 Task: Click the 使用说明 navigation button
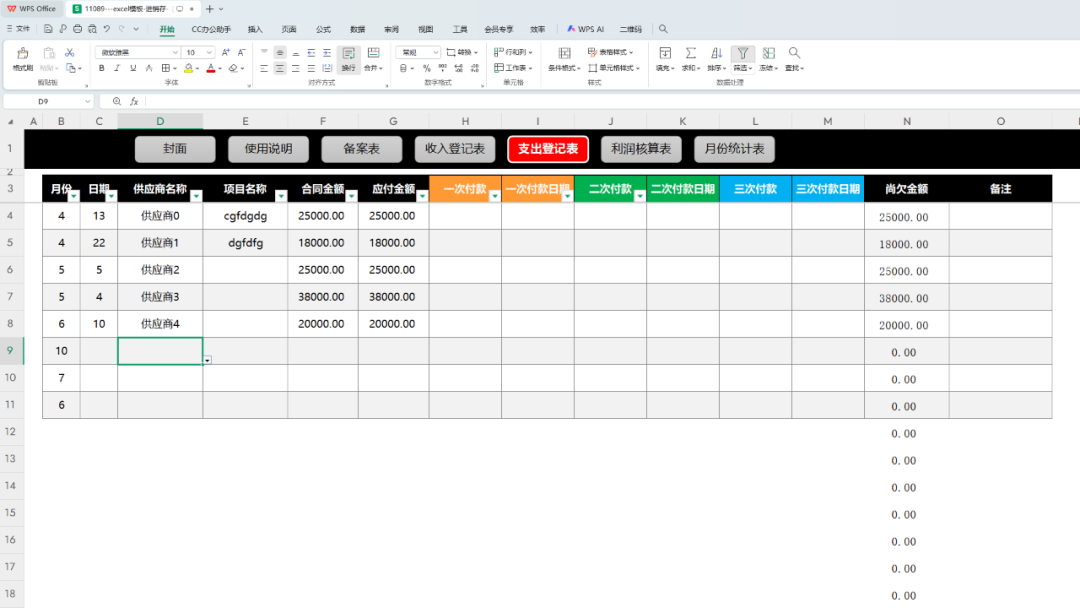269,149
